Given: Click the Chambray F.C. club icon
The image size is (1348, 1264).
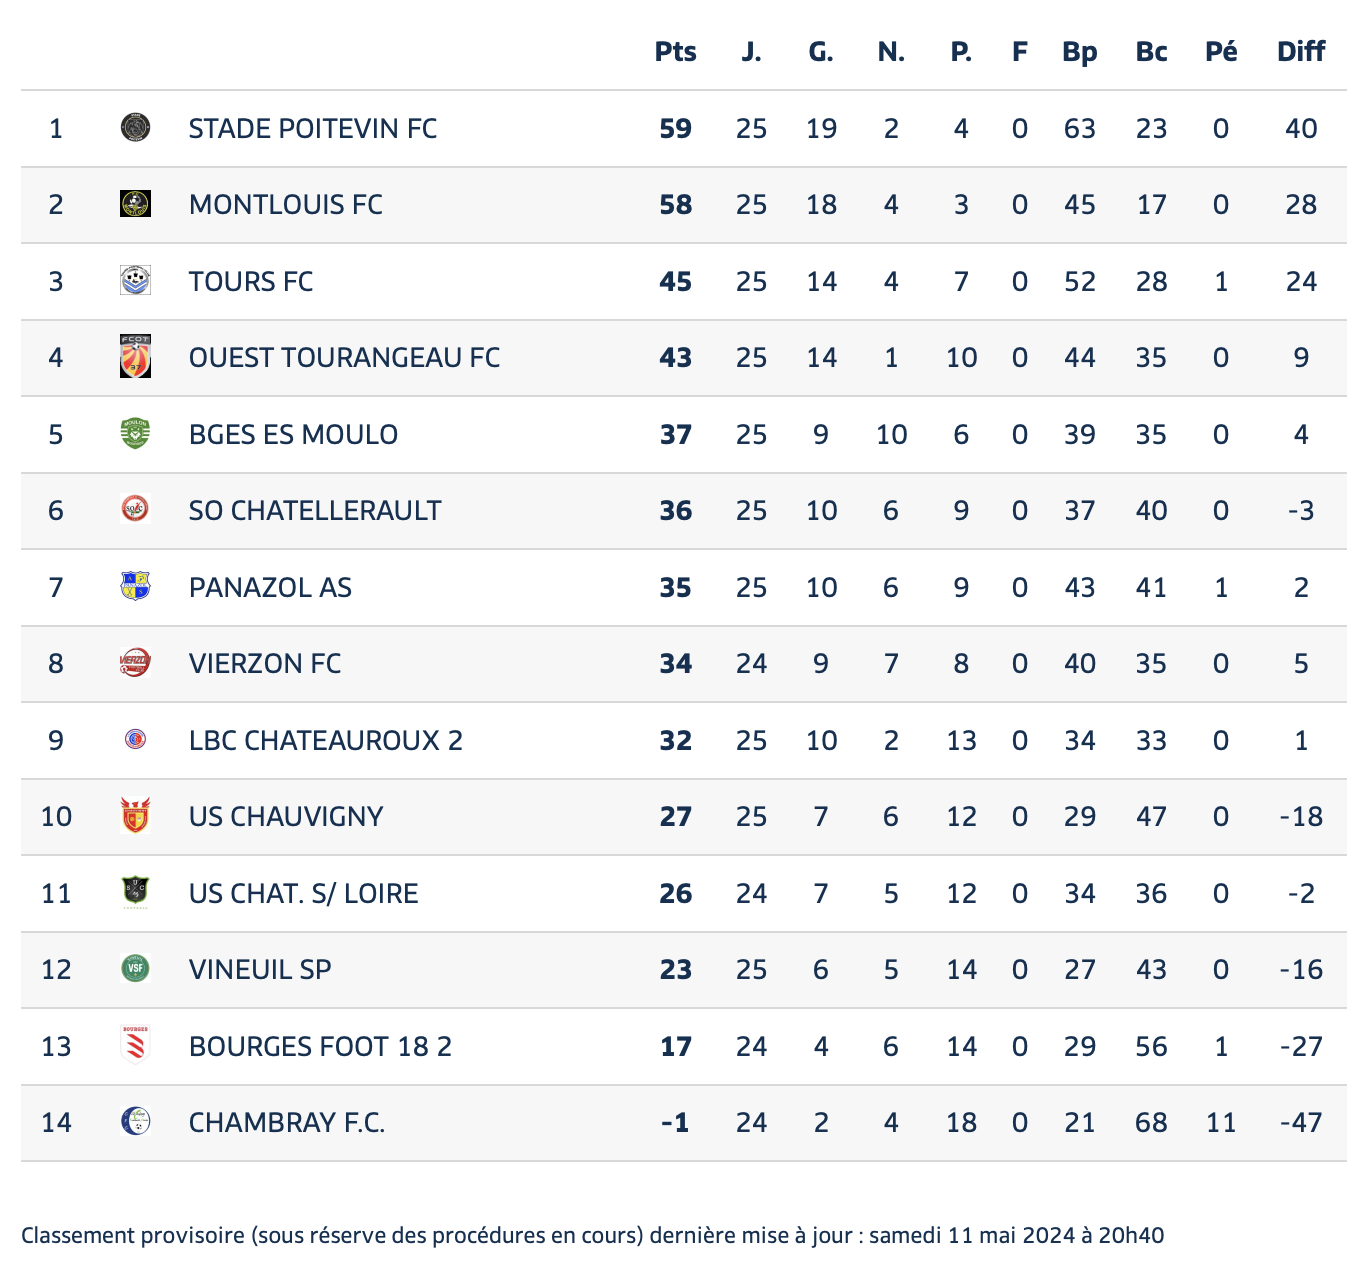Looking at the screenshot, I should coord(135,1122).
